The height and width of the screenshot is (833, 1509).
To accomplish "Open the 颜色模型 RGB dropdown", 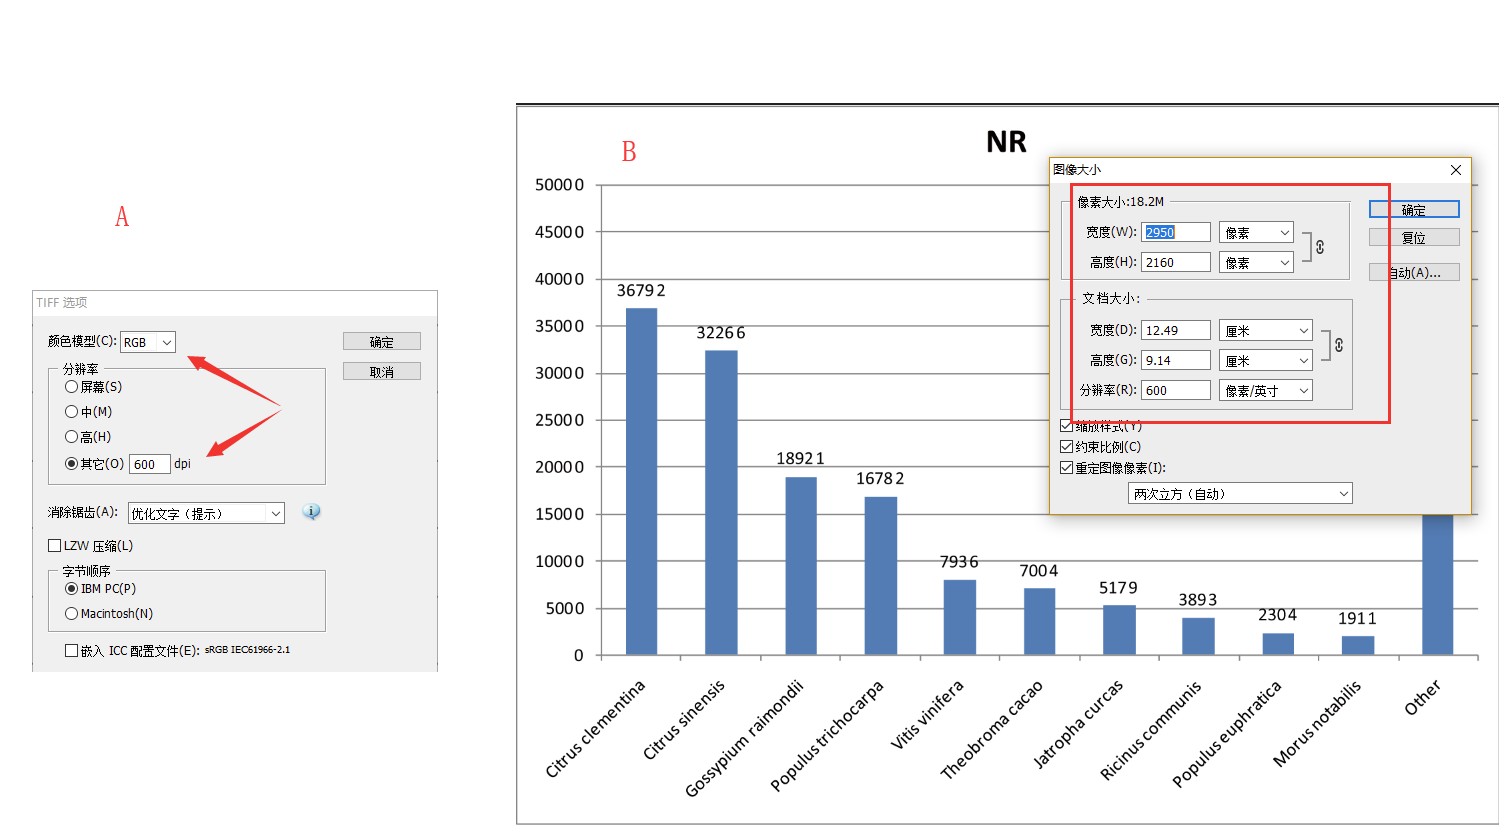I will coord(148,342).
